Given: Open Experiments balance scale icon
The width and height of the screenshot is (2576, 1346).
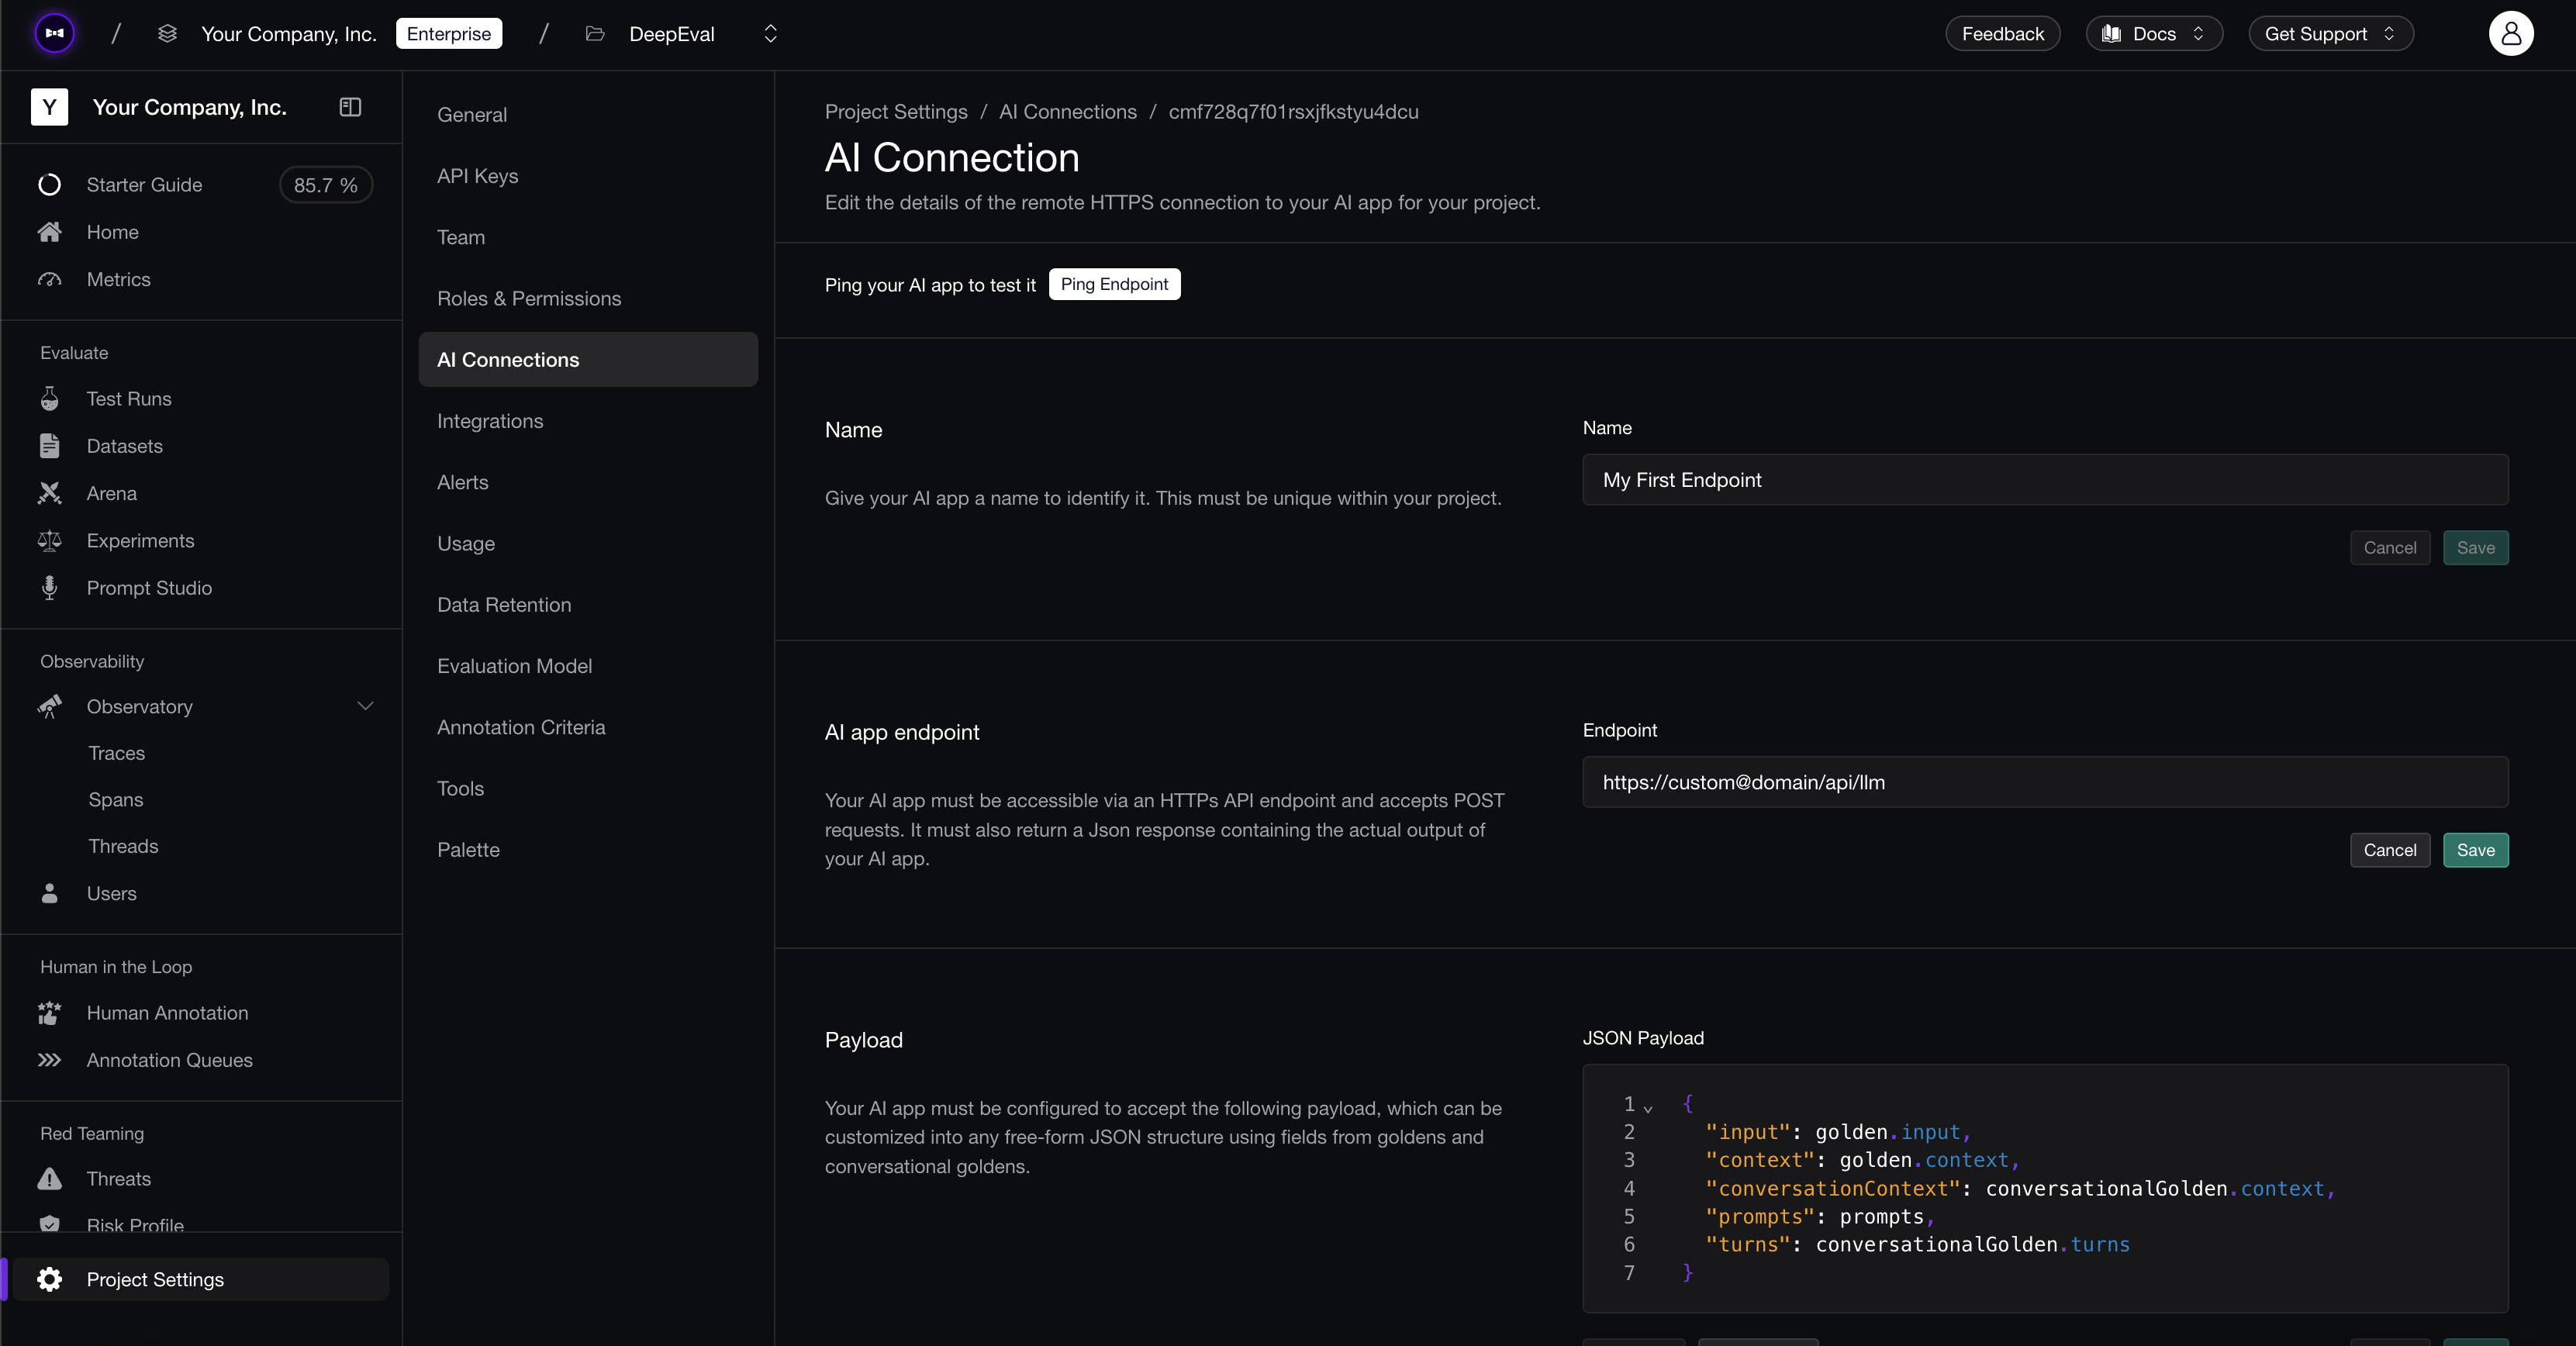Looking at the screenshot, I should pos(49,541).
